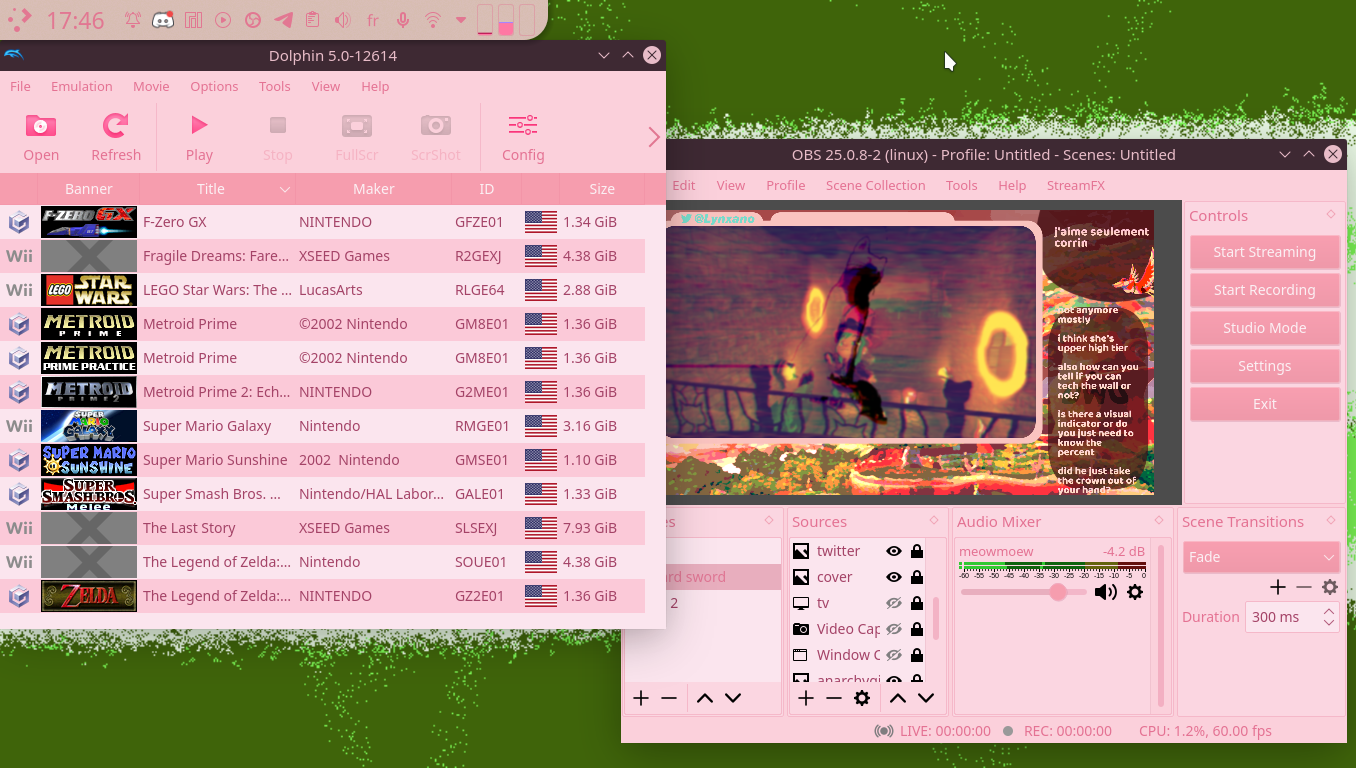Show the Video Capture source in OBS
The width and height of the screenshot is (1356, 768).
click(x=894, y=629)
